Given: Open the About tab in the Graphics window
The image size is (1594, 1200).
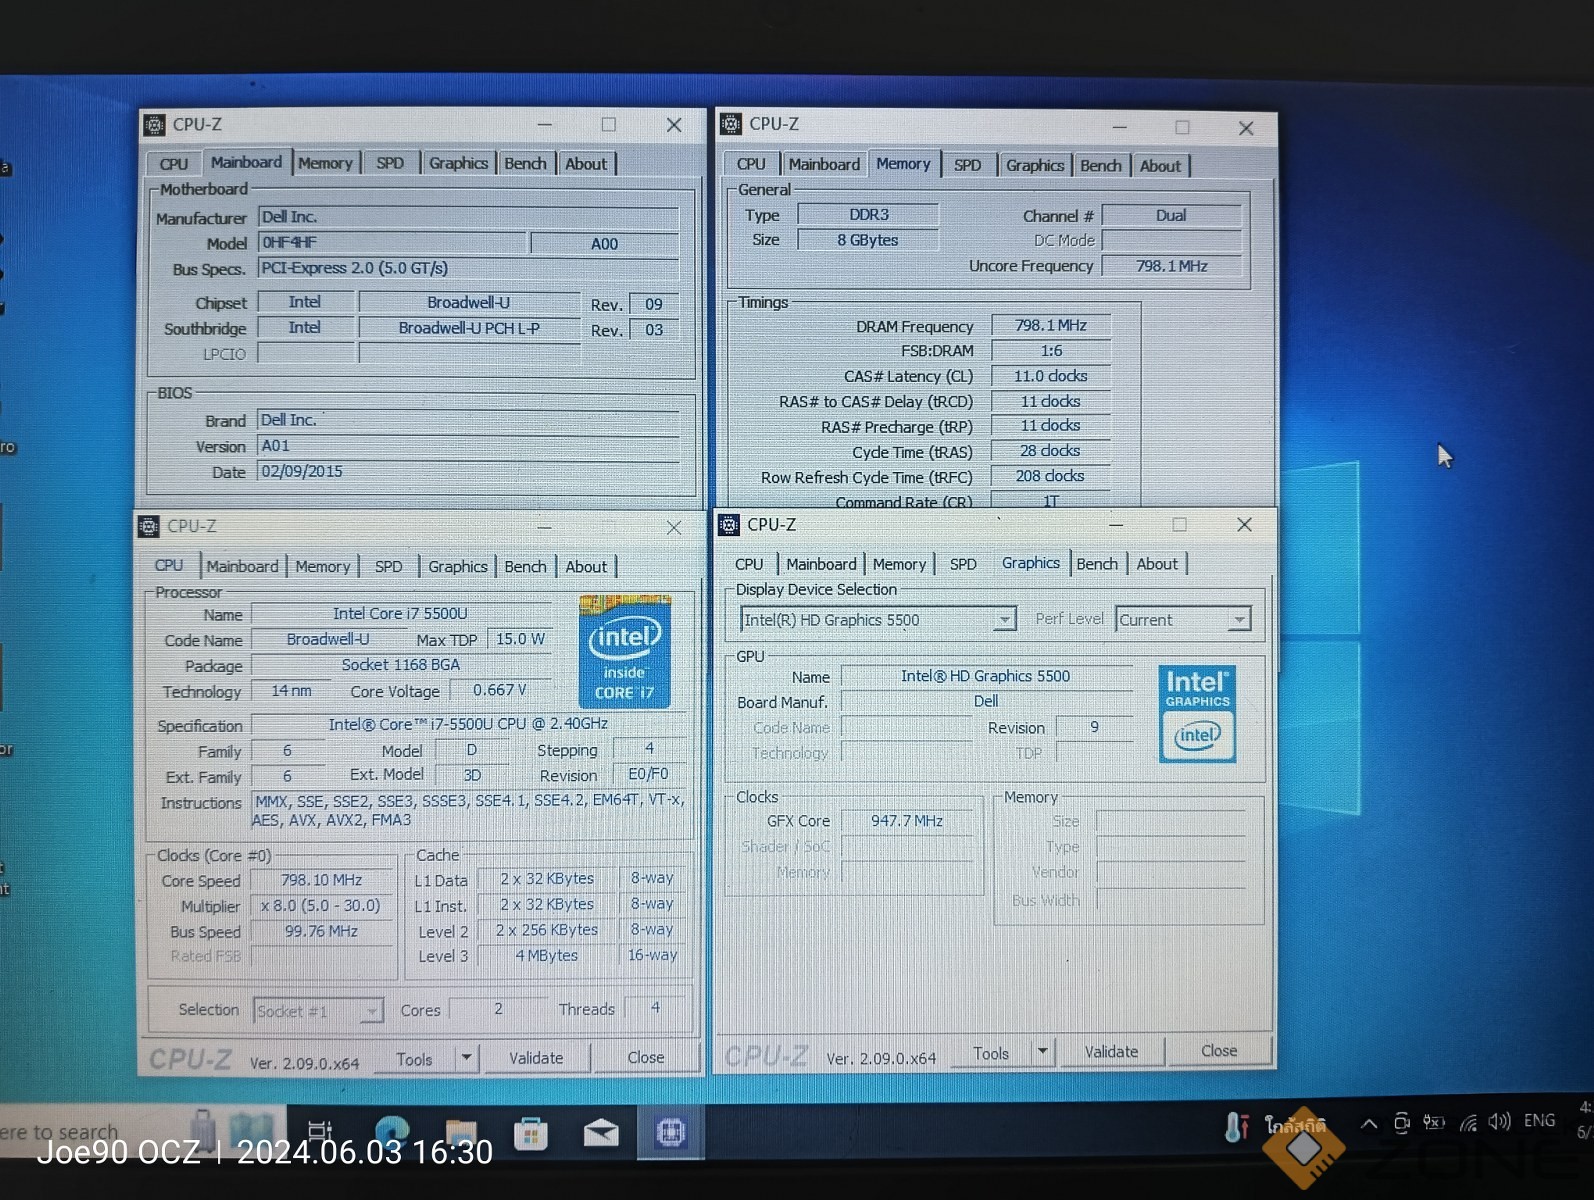Looking at the screenshot, I should [x=1157, y=564].
